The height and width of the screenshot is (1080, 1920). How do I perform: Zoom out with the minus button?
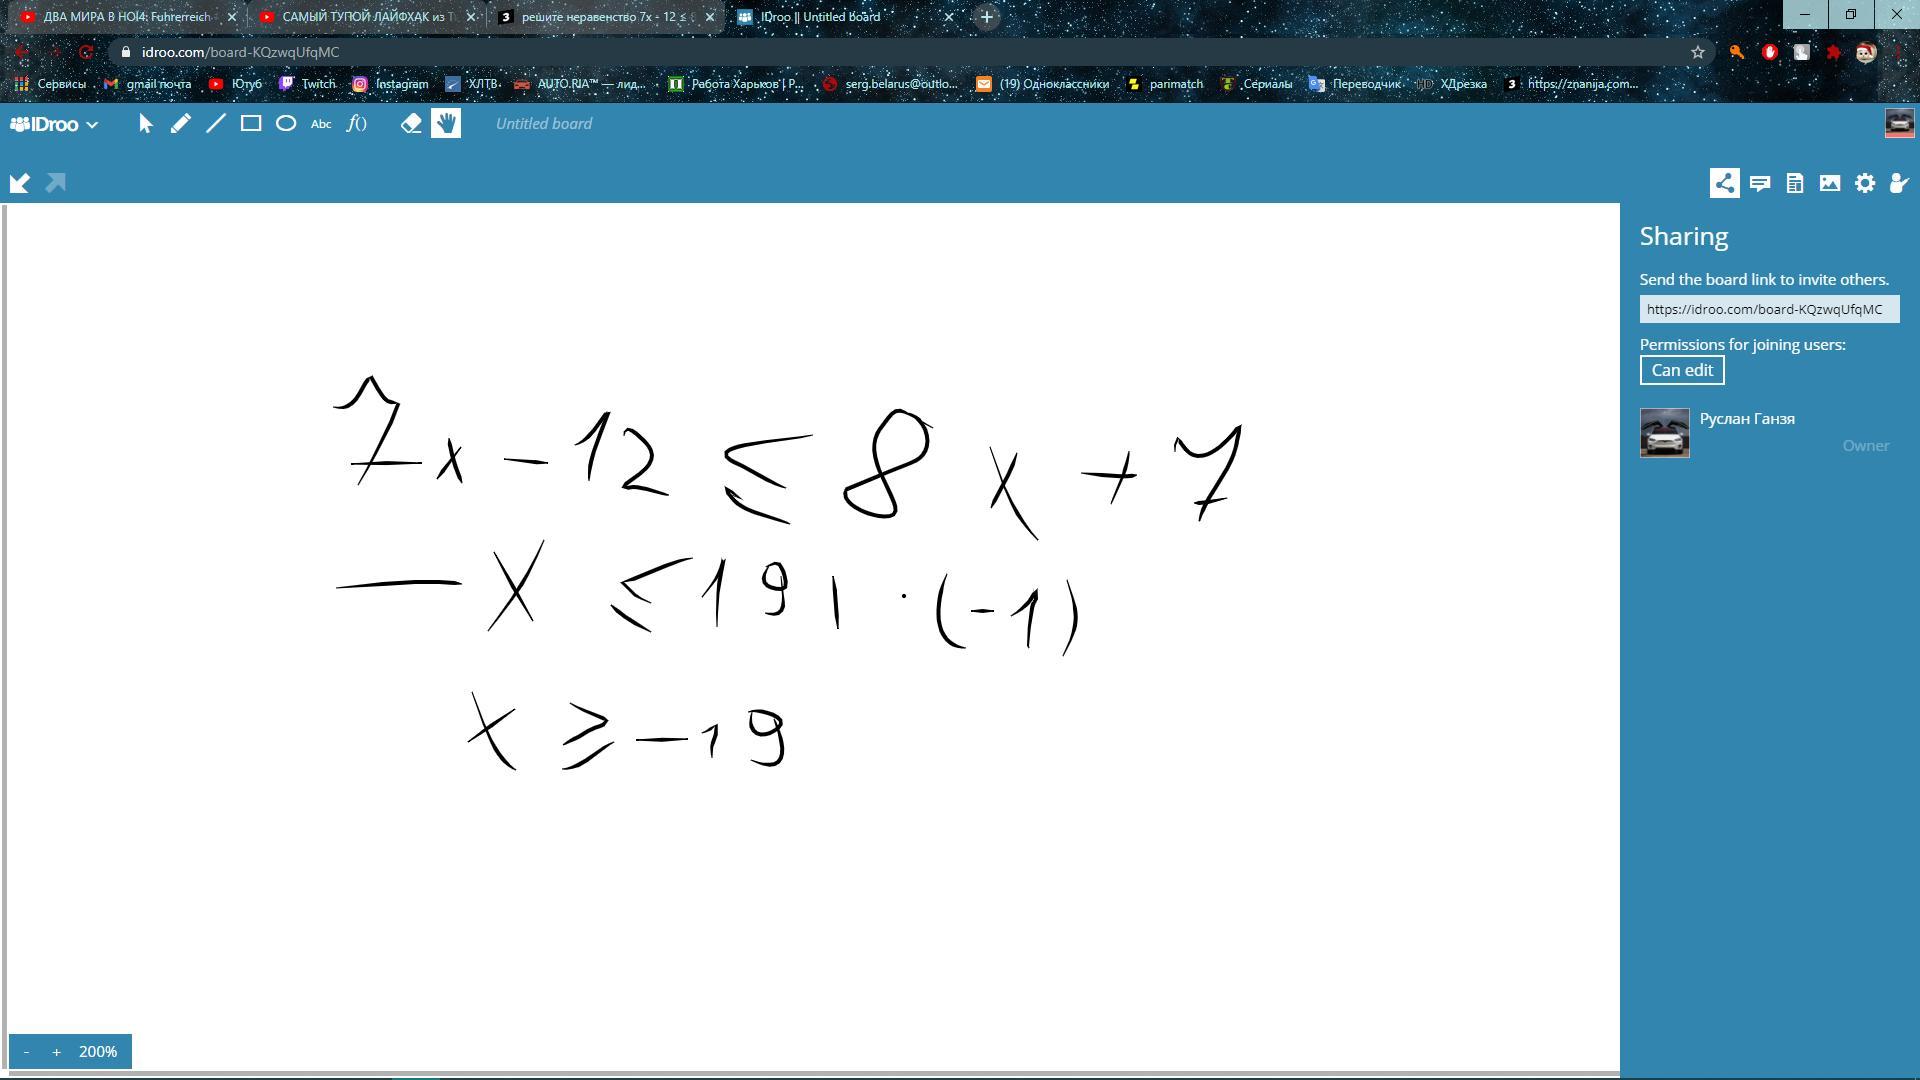(26, 1052)
